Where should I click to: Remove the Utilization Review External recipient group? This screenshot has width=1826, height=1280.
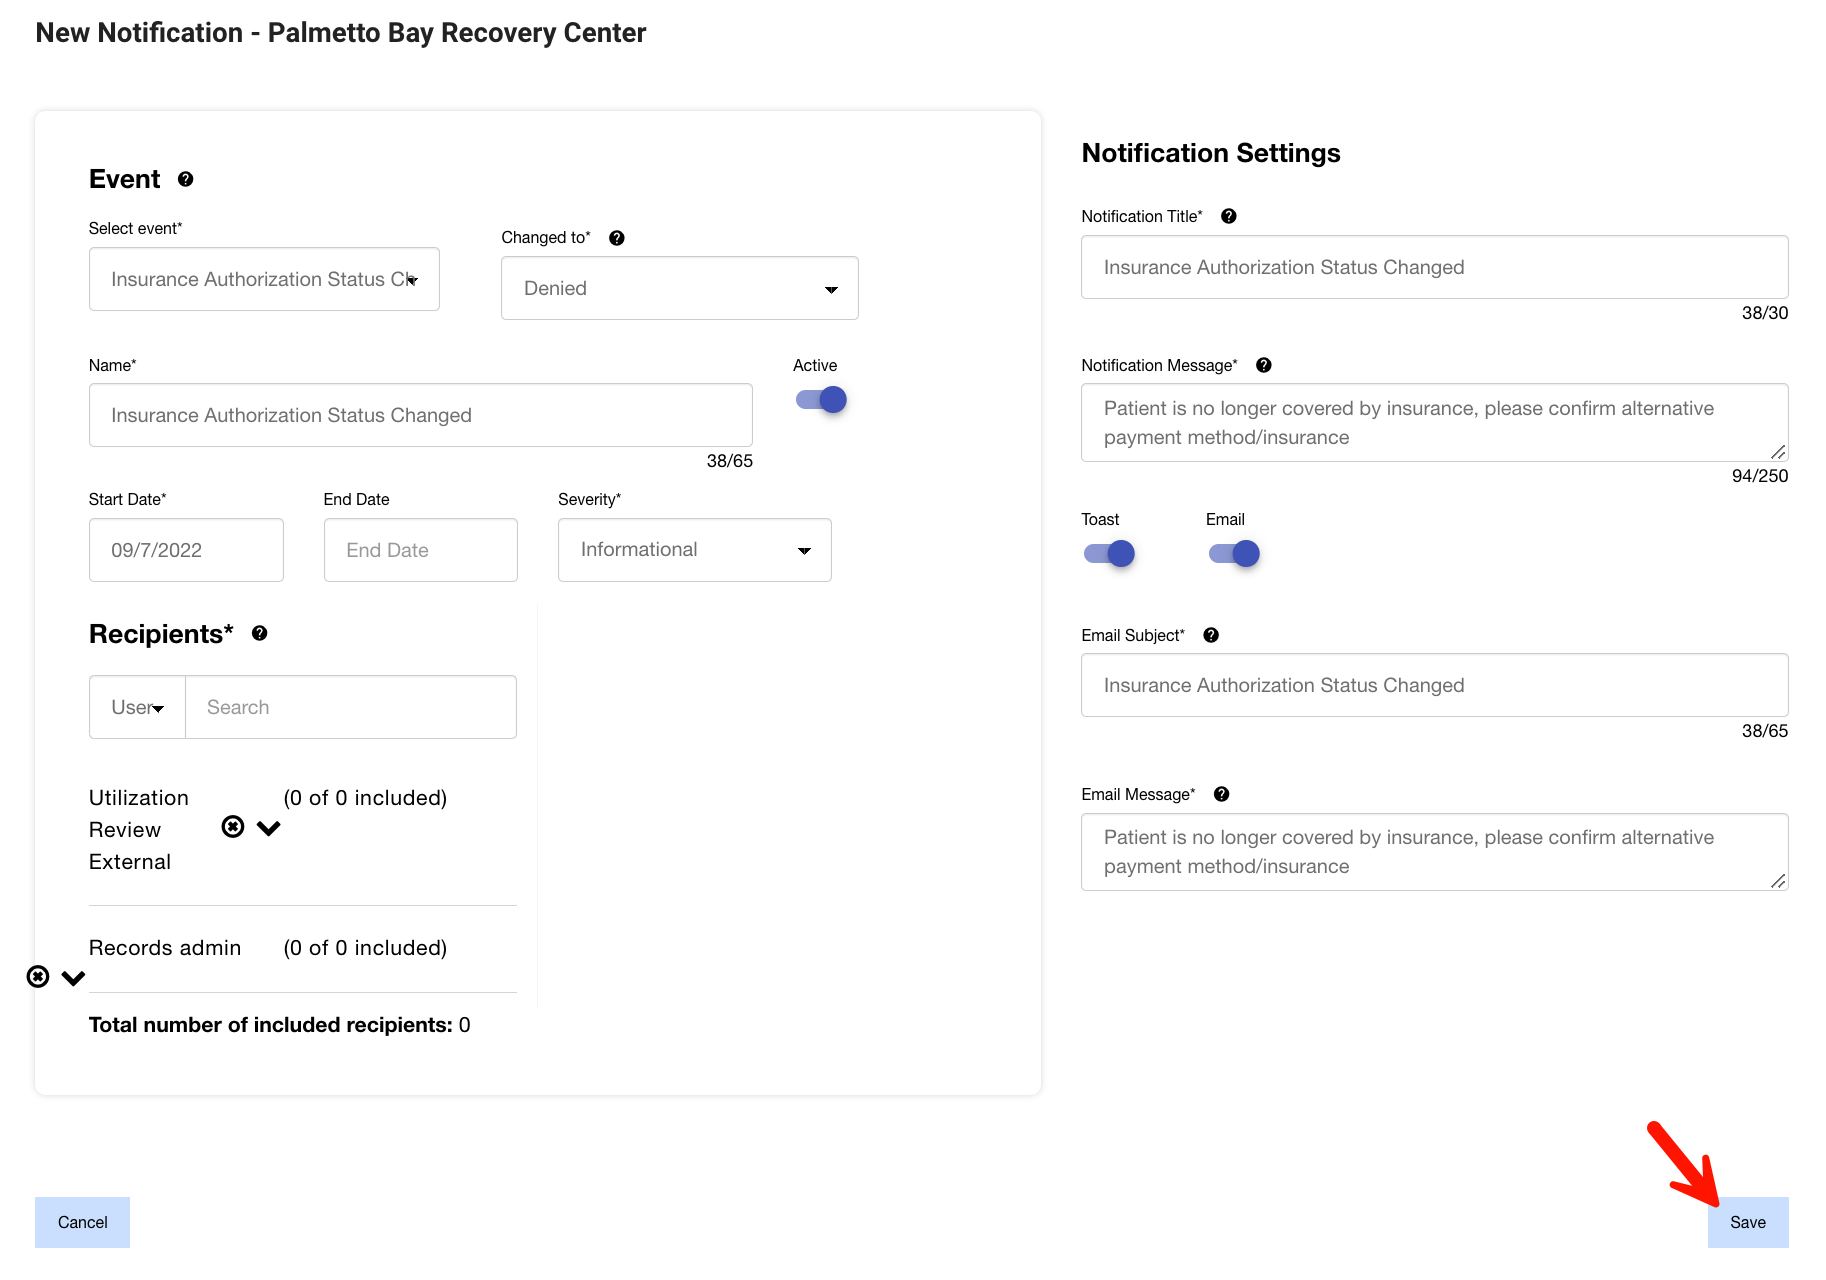232,827
